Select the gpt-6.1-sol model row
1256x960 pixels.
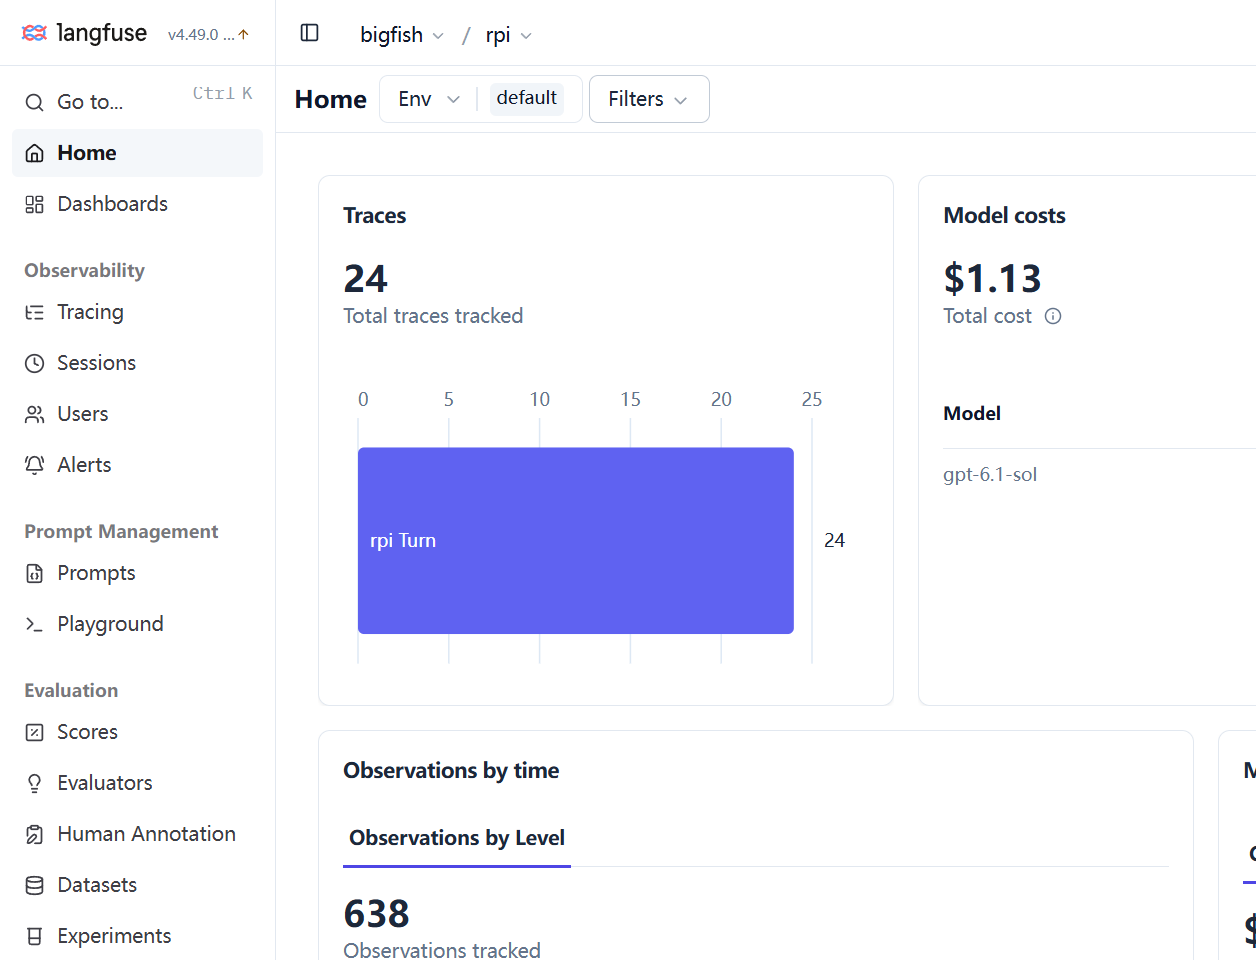click(990, 474)
